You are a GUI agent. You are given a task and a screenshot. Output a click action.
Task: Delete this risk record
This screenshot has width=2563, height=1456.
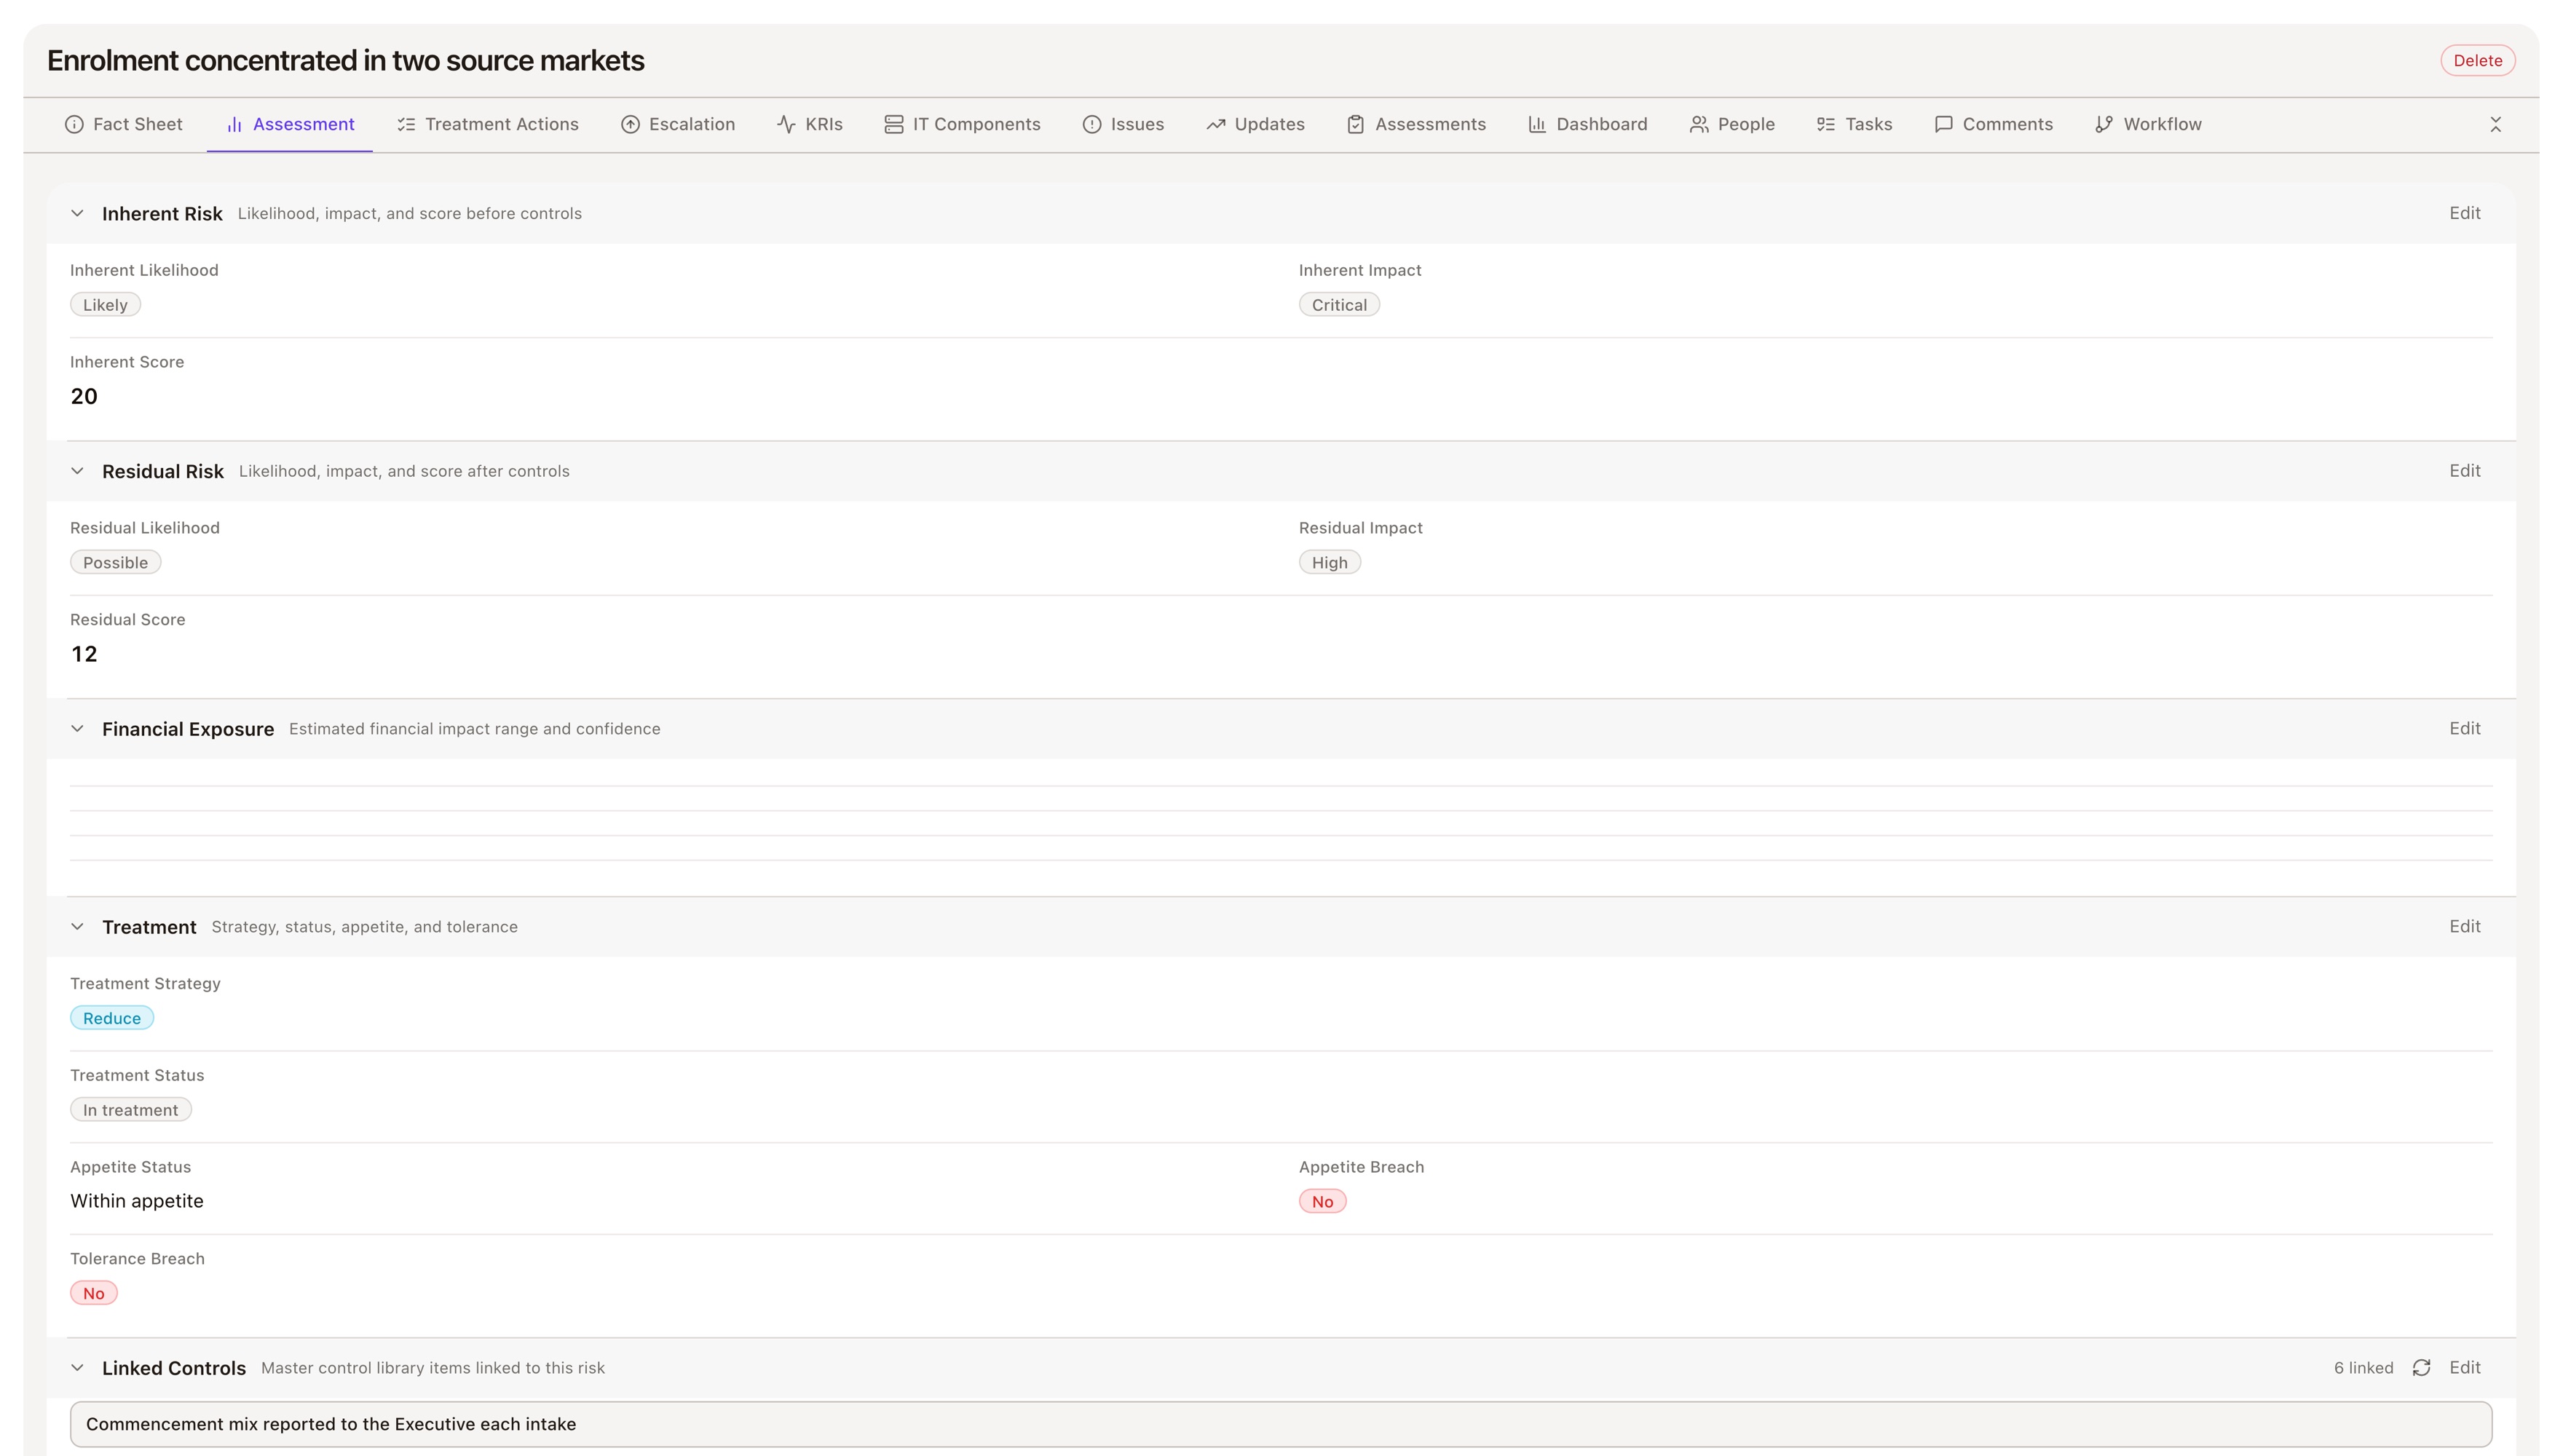click(x=2477, y=60)
